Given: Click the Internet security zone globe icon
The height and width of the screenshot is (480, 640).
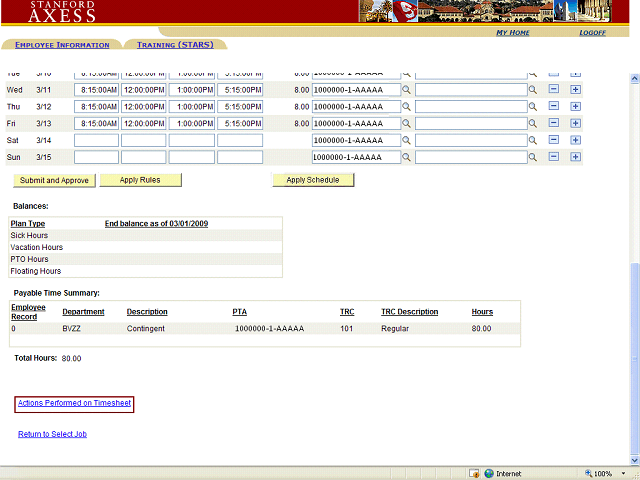Looking at the screenshot, I should [x=489, y=473].
